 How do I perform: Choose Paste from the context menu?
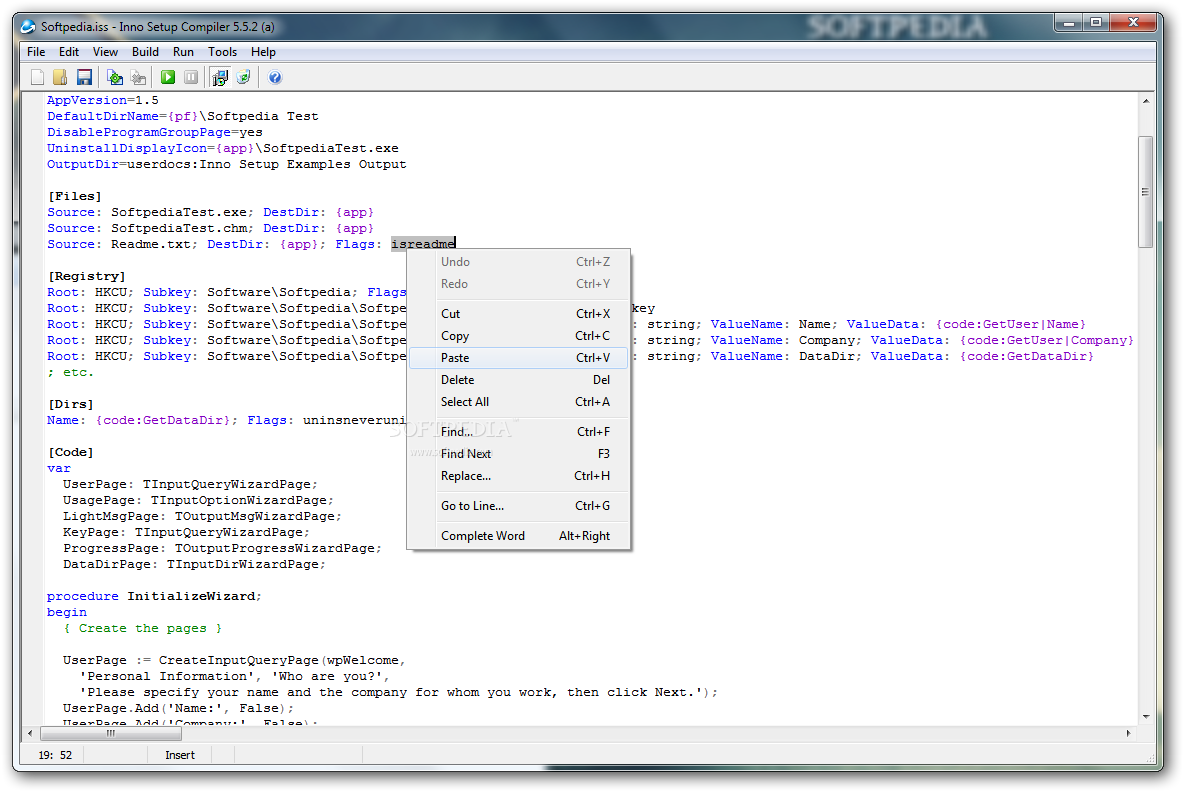[x=518, y=358]
